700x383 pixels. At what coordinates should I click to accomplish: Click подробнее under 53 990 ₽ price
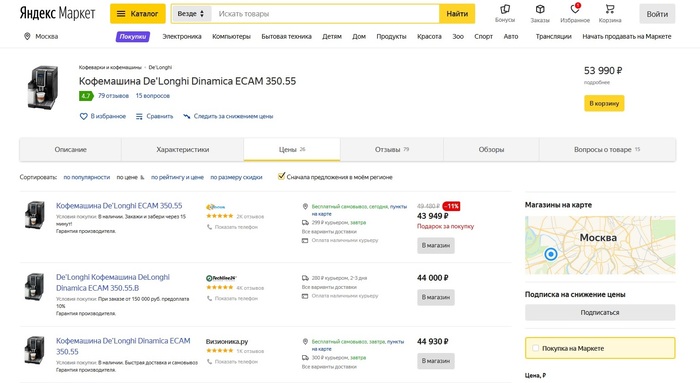pos(597,83)
